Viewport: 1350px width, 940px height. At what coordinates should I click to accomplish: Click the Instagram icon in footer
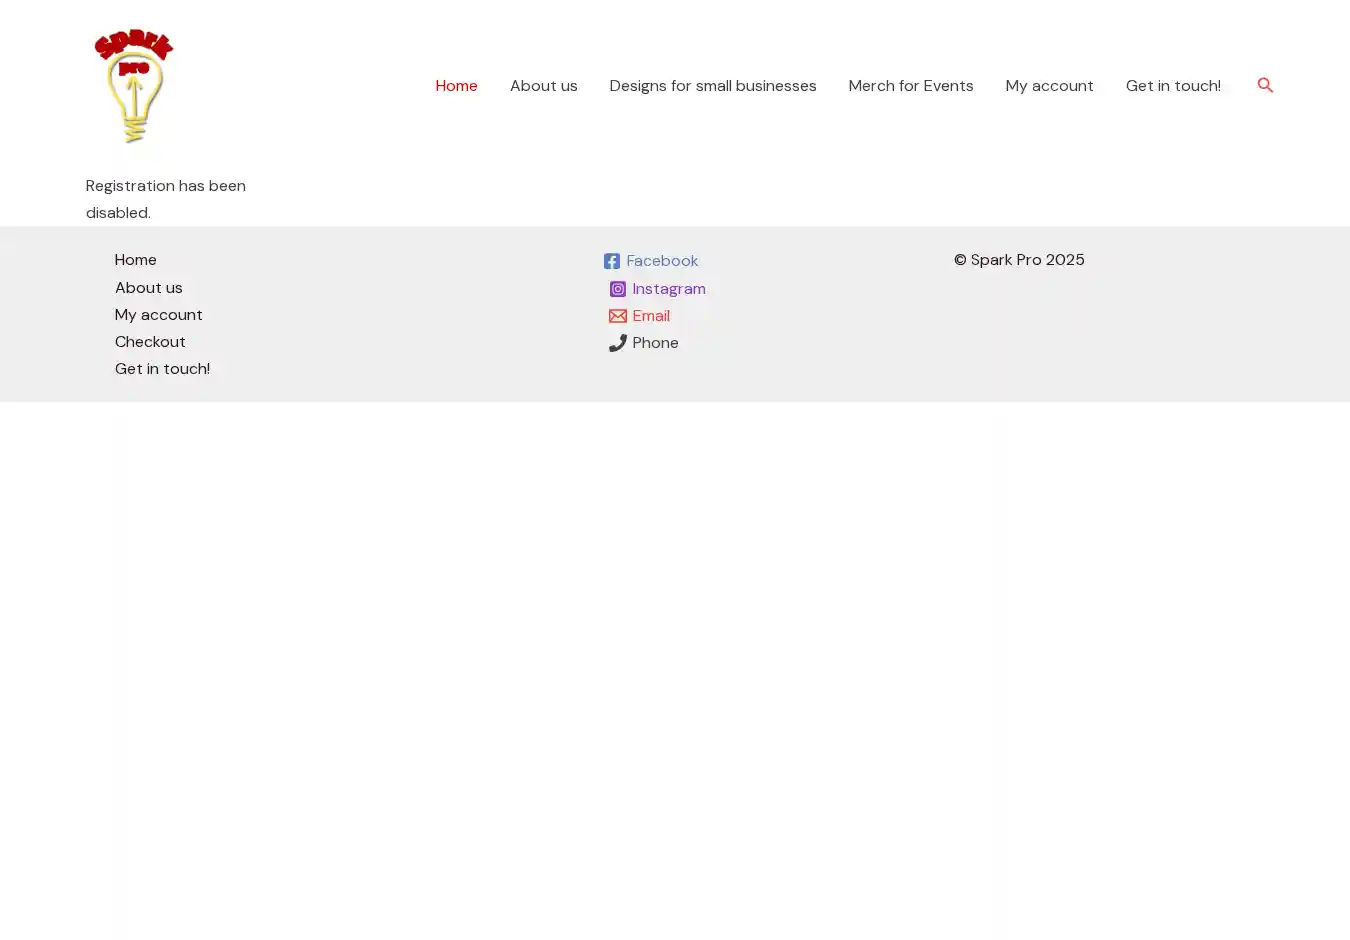click(x=618, y=289)
